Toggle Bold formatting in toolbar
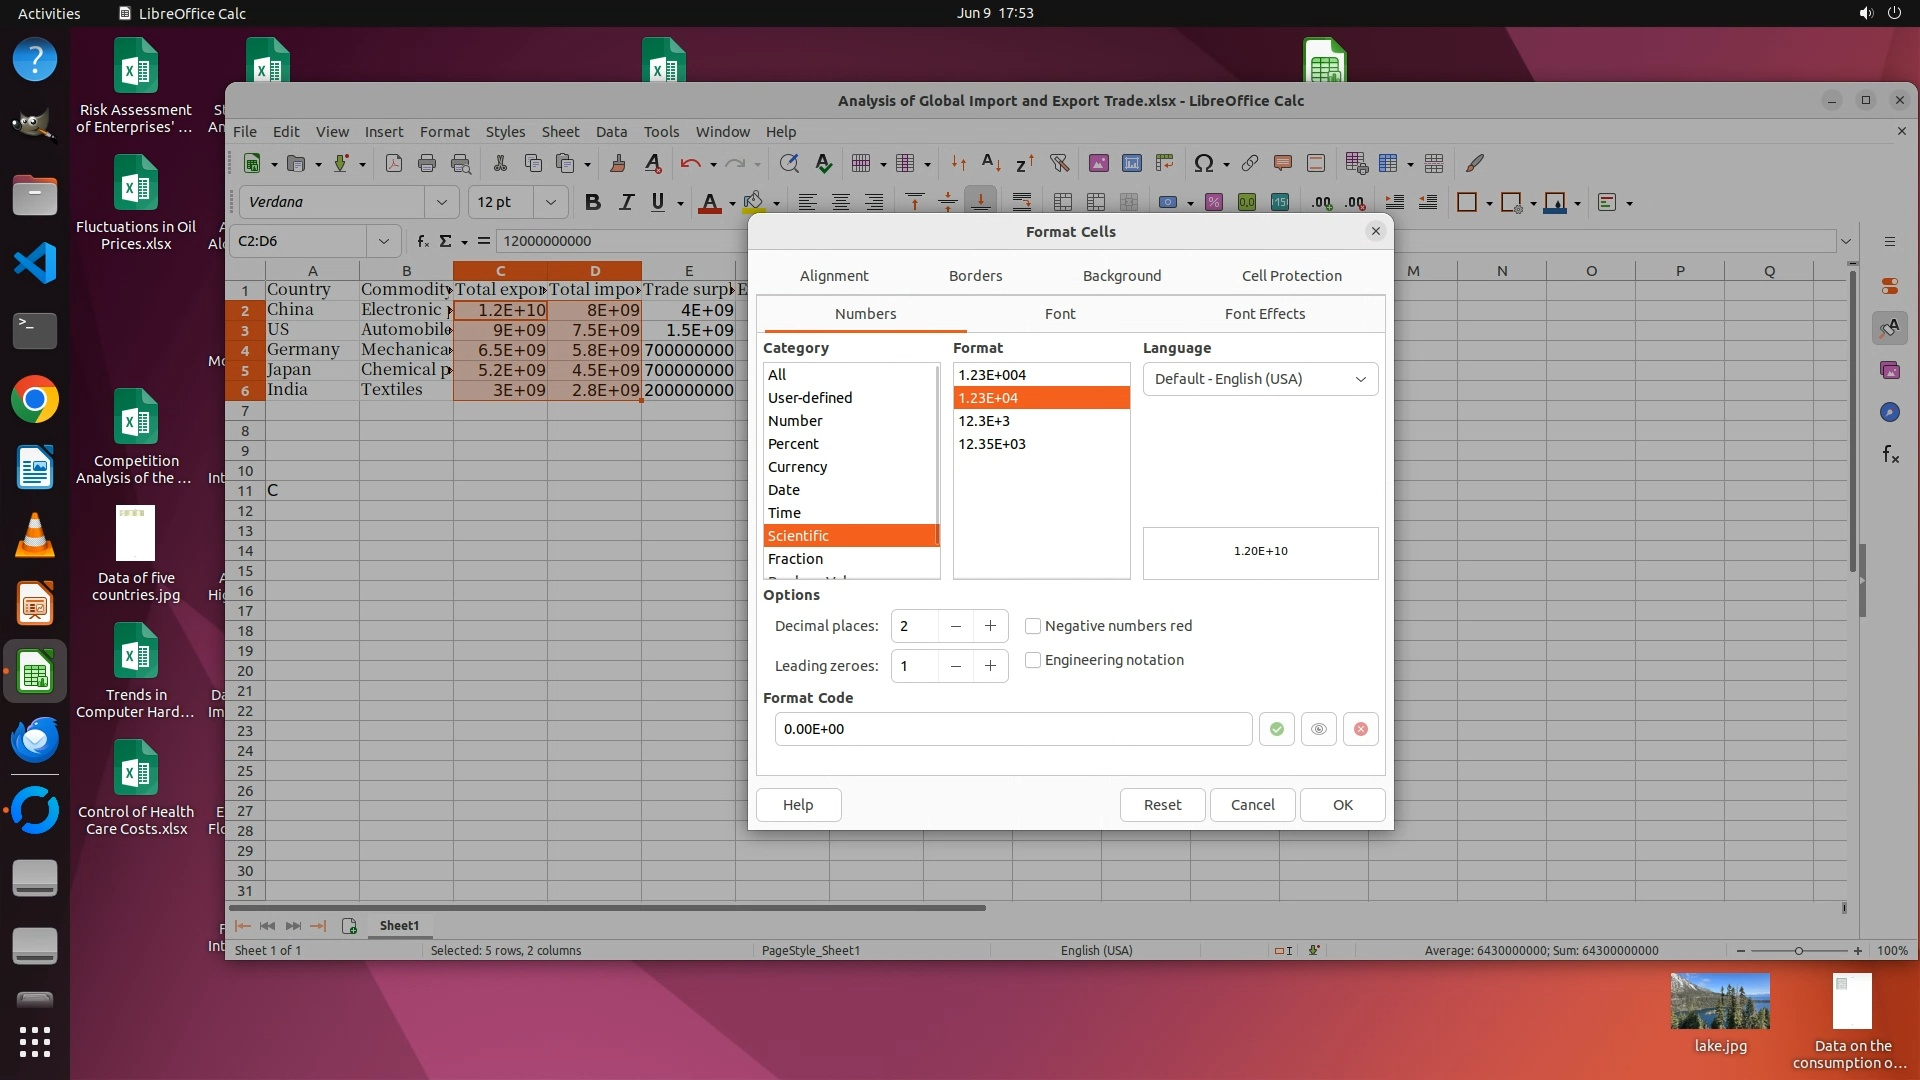Viewport: 1920px width, 1080px height. (x=592, y=202)
